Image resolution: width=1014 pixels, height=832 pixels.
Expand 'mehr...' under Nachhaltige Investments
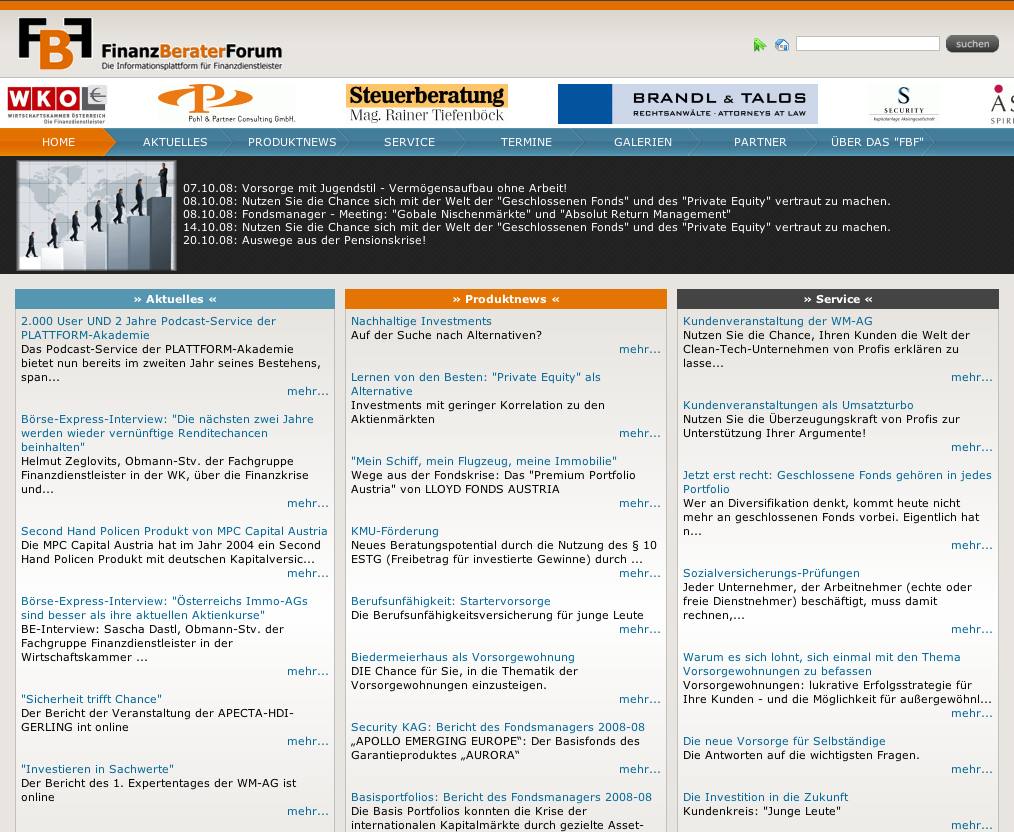point(639,350)
